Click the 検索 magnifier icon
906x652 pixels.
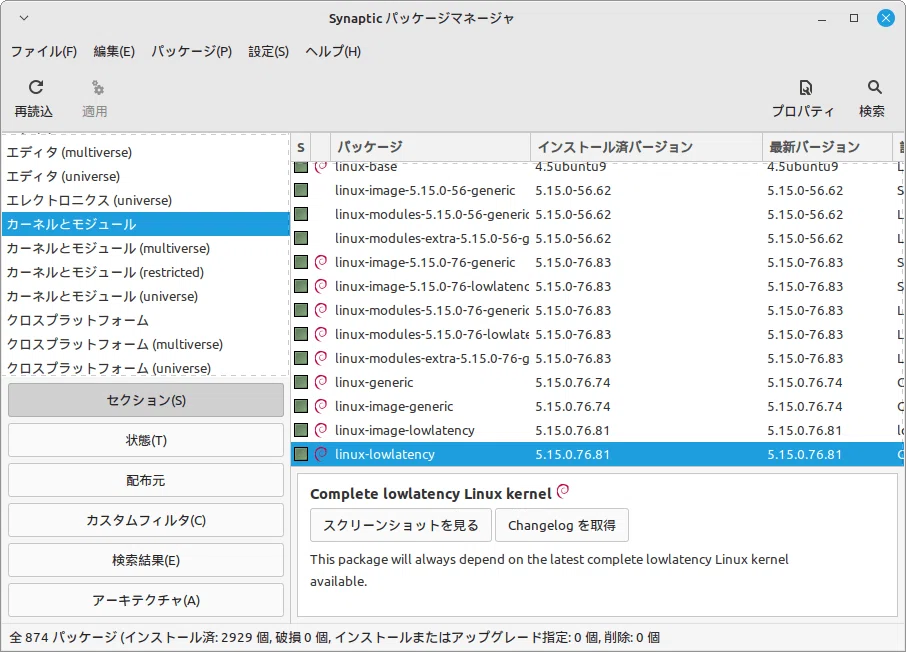[874, 87]
